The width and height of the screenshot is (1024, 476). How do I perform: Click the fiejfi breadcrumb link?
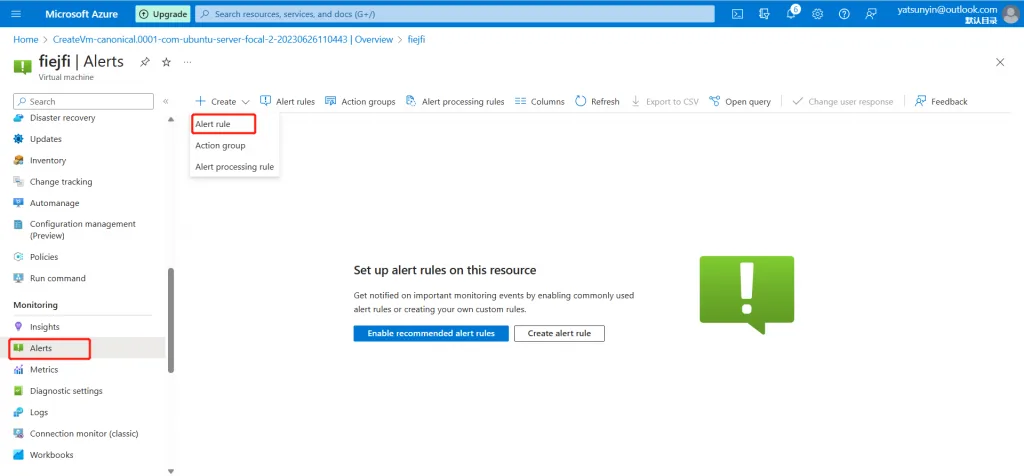417,39
